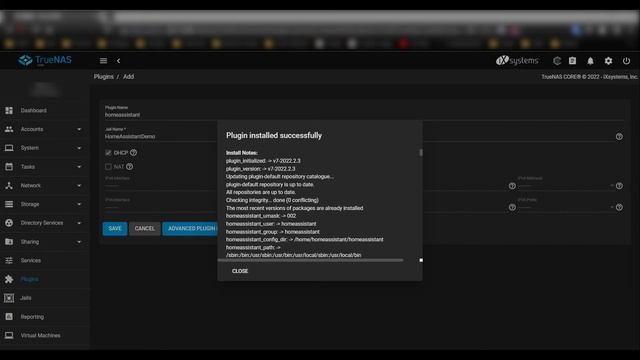Screen dimensions: 640x360
Task: Open the TrueCommand status icon
Action: 557,61
